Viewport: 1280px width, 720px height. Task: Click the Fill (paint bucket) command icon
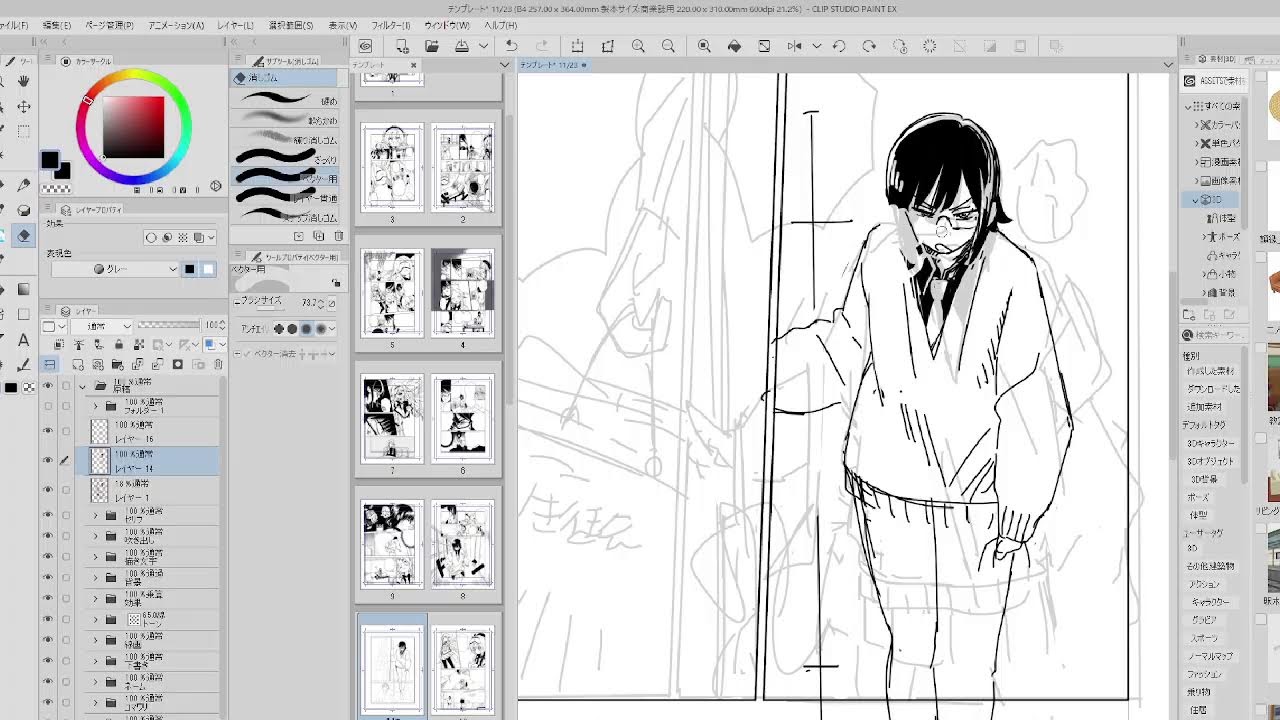click(x=734, y=46)
